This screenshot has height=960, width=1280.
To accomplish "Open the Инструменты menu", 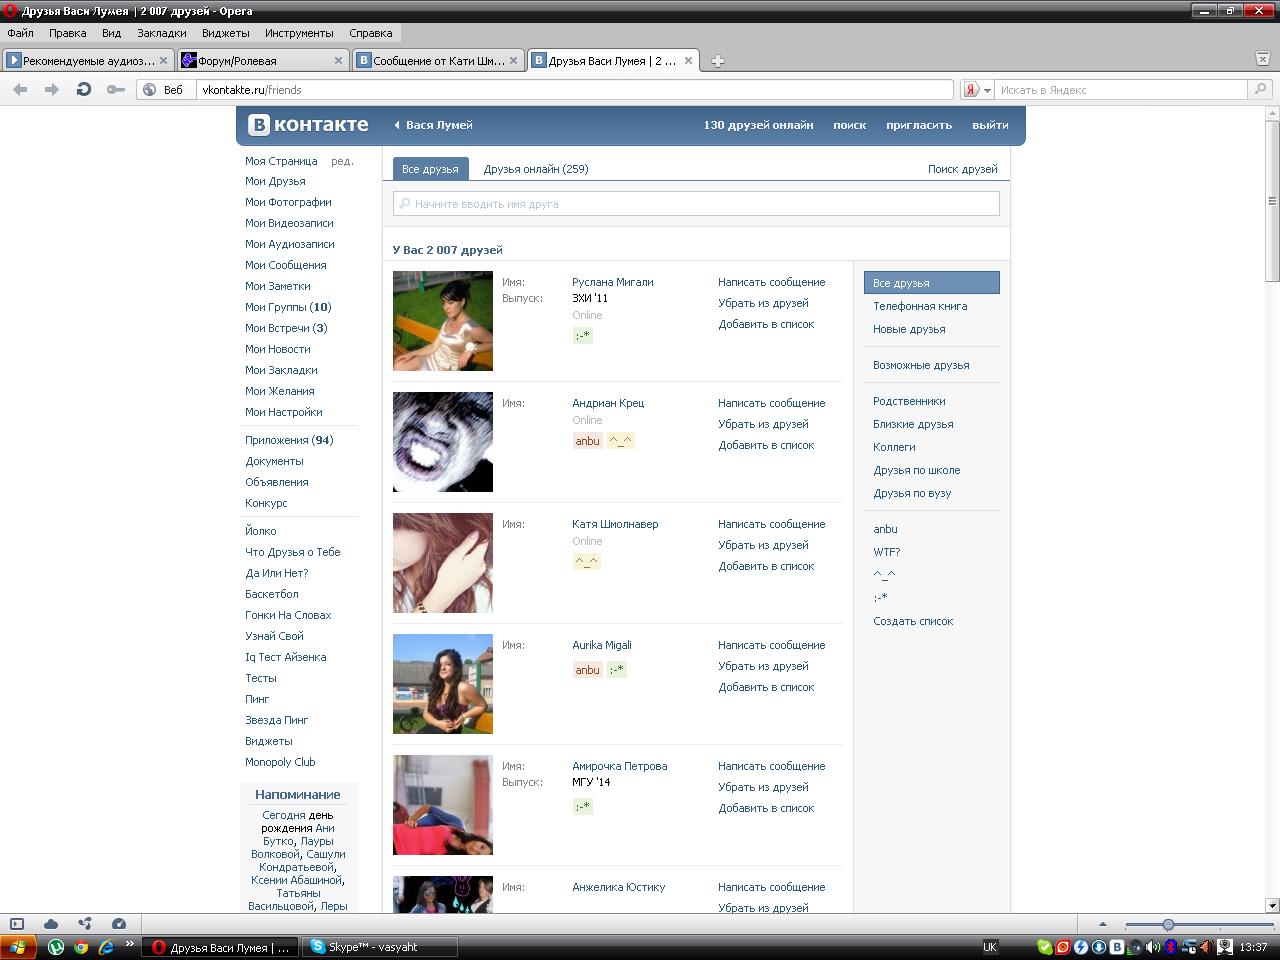I will 299,33.
